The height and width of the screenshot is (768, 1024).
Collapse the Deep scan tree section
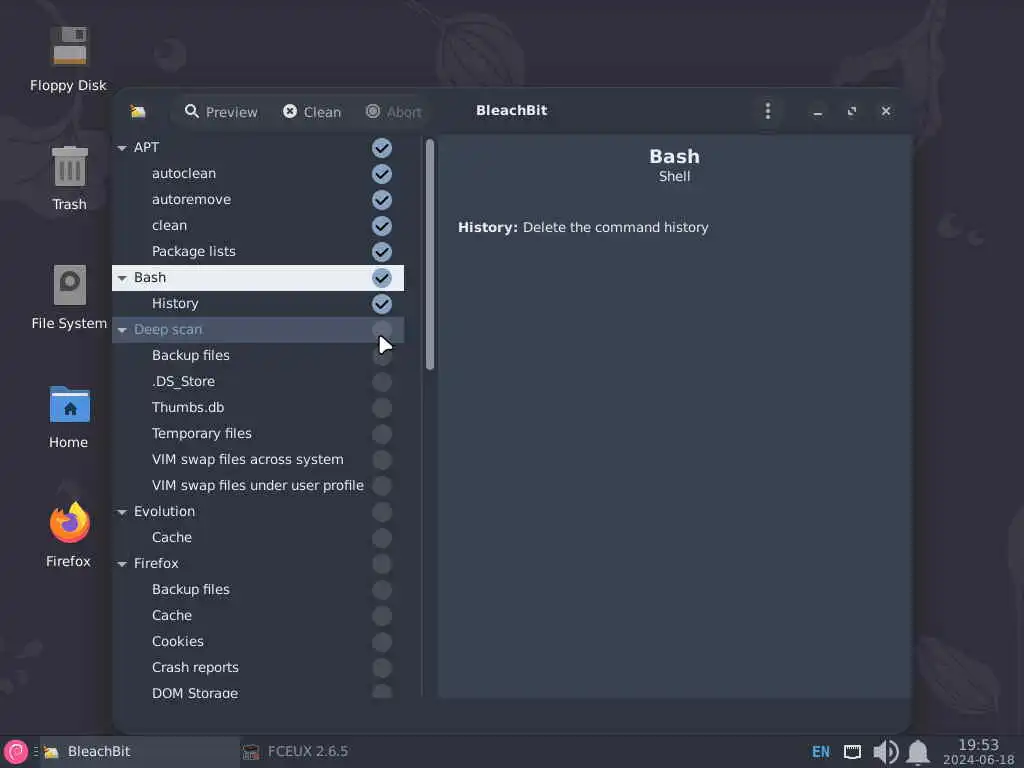122,330
